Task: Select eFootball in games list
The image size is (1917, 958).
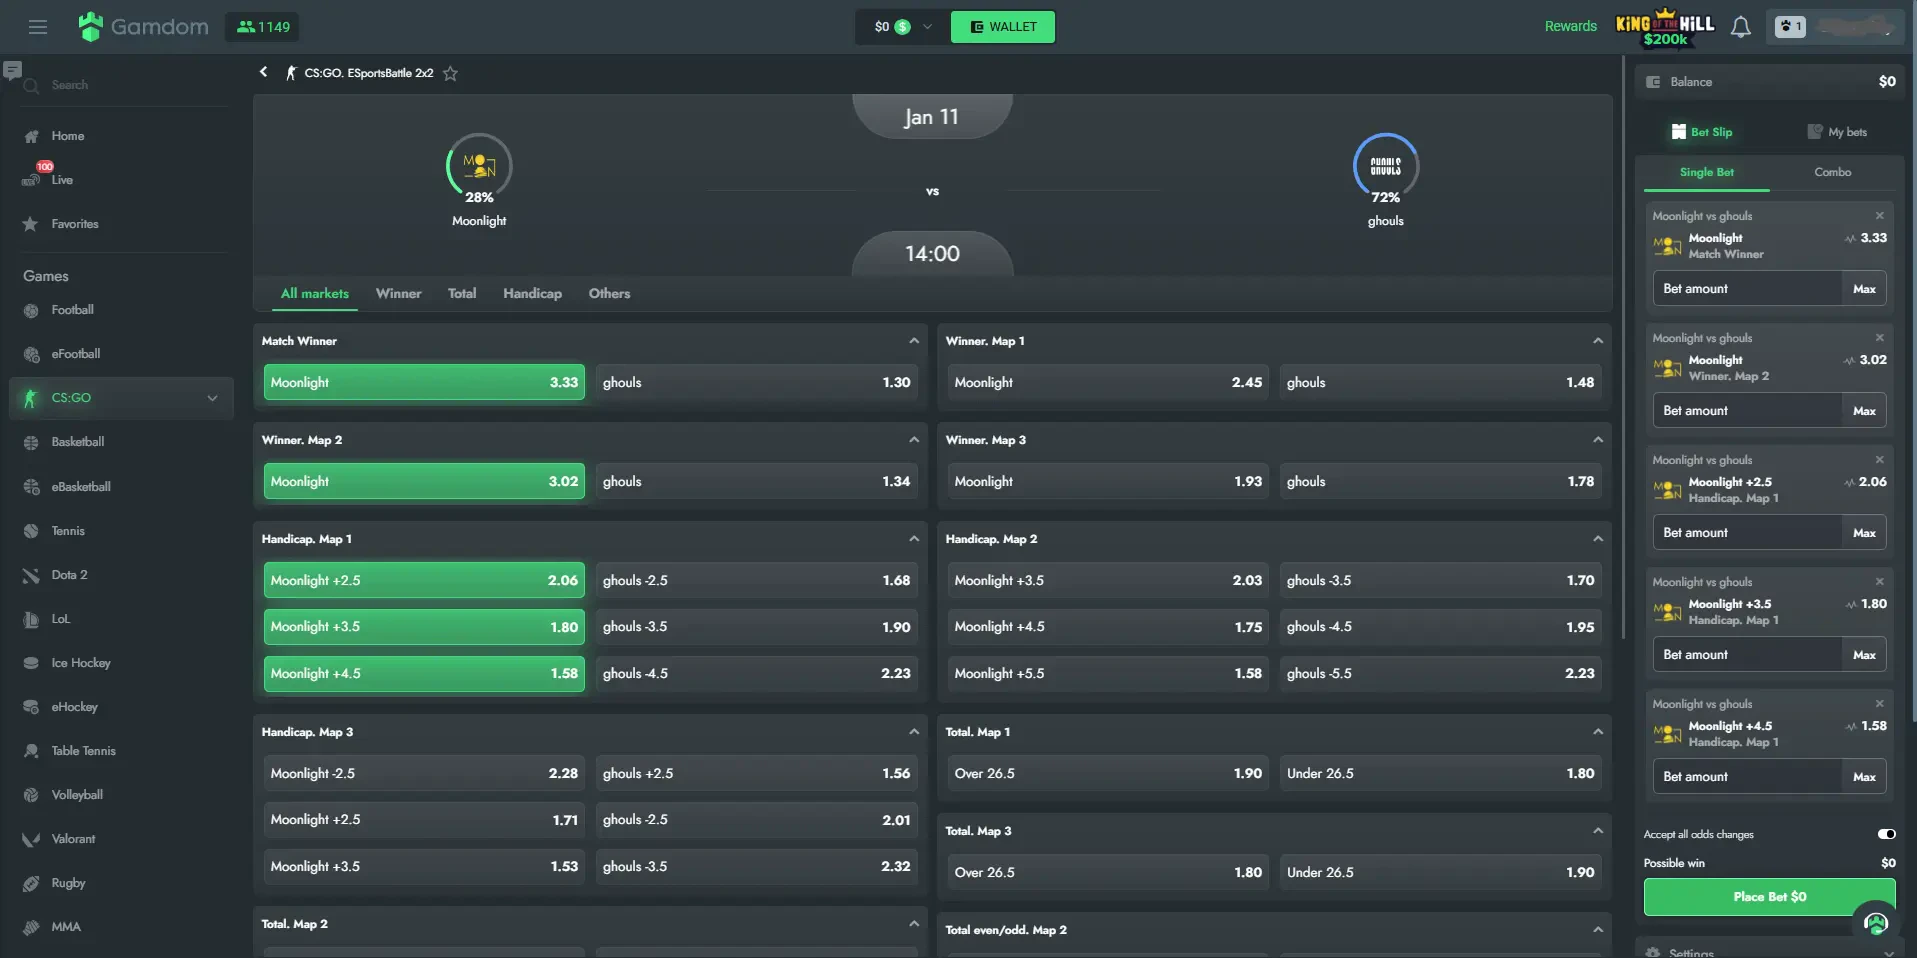Action: 75,354
